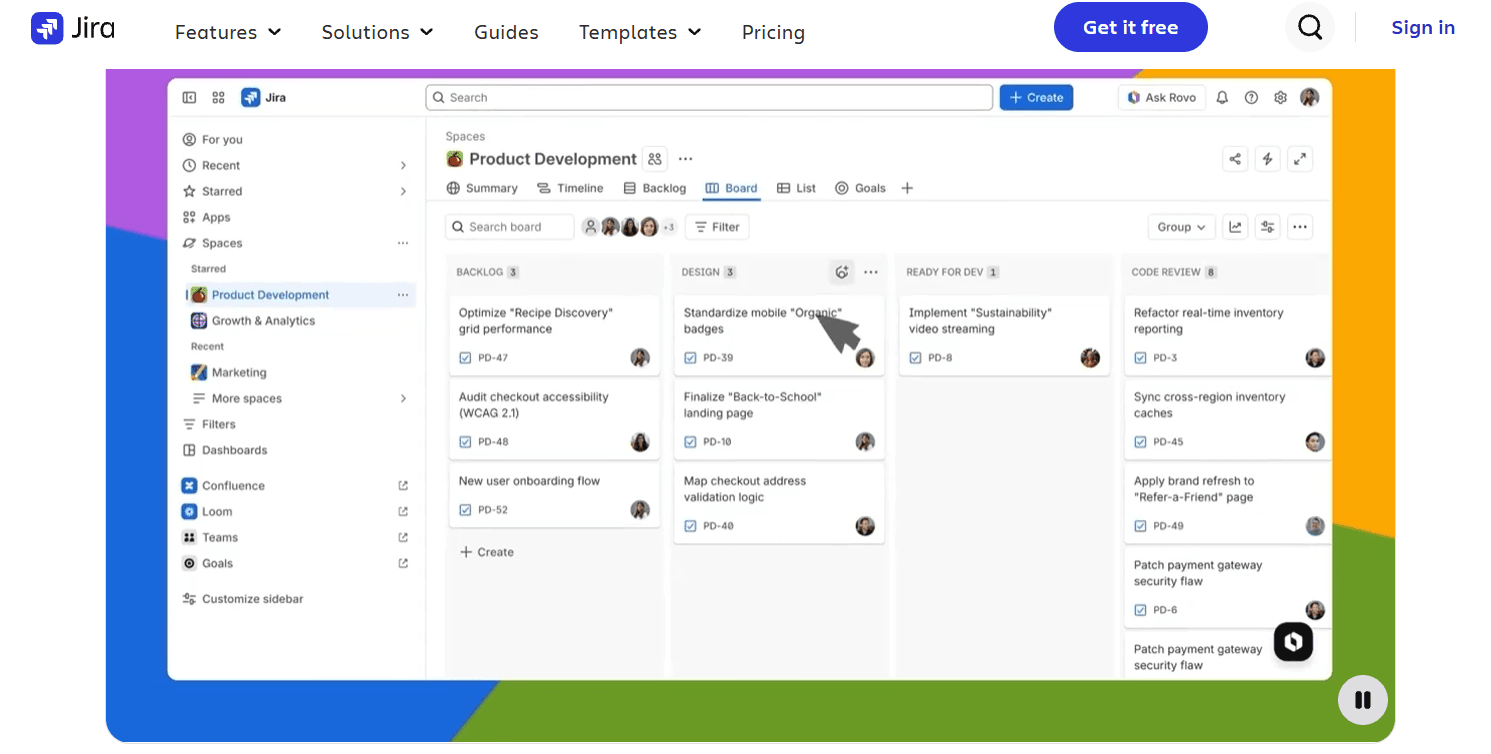Open the Templates dropdown menu
The image size is (1491, 754).
[640, 32]
